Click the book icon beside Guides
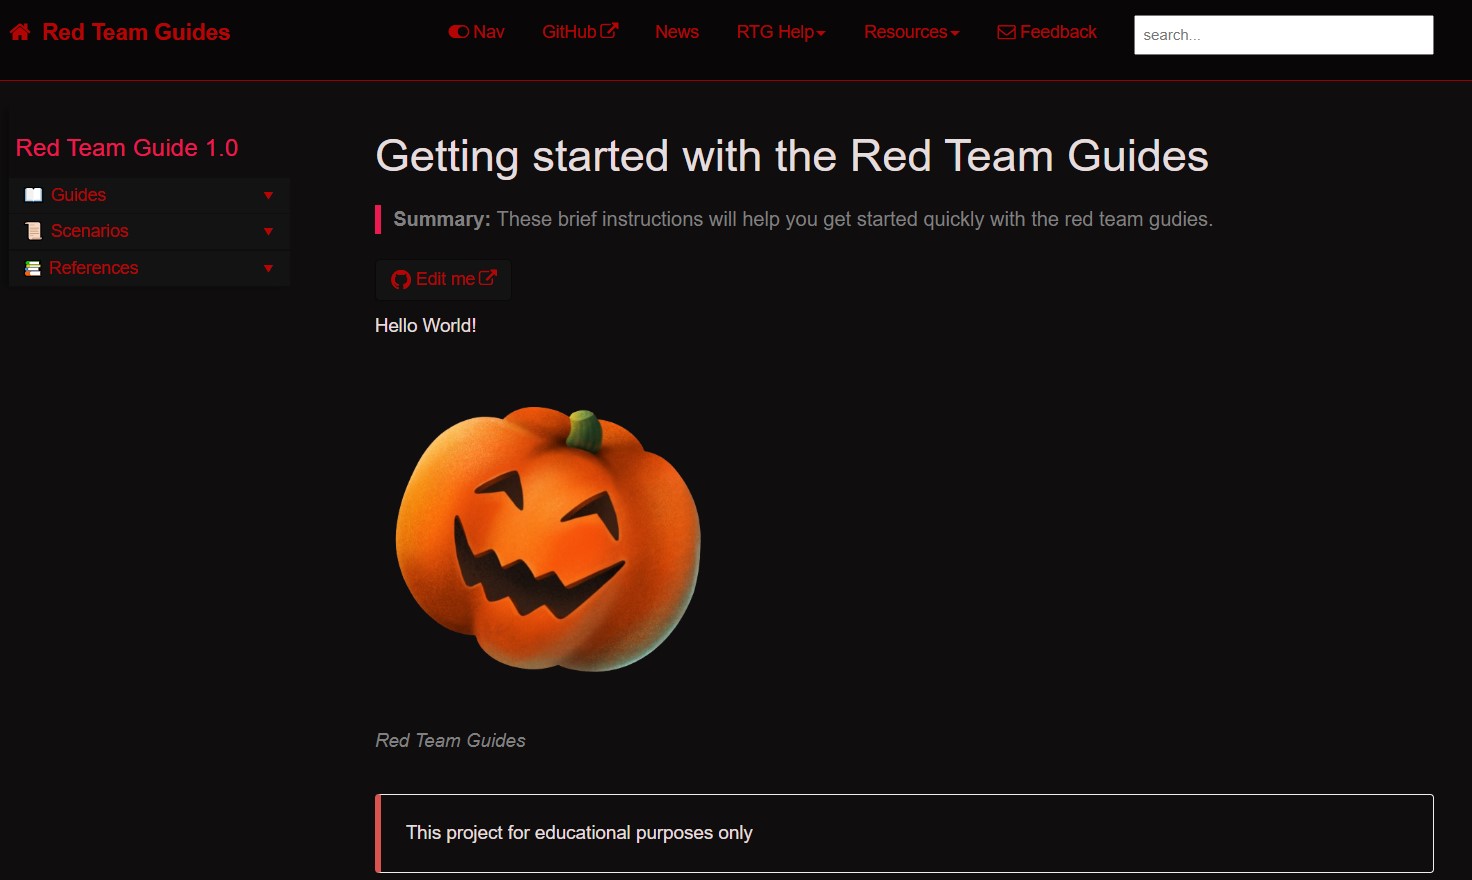The image size is (1472, 880). pos(33,194)
